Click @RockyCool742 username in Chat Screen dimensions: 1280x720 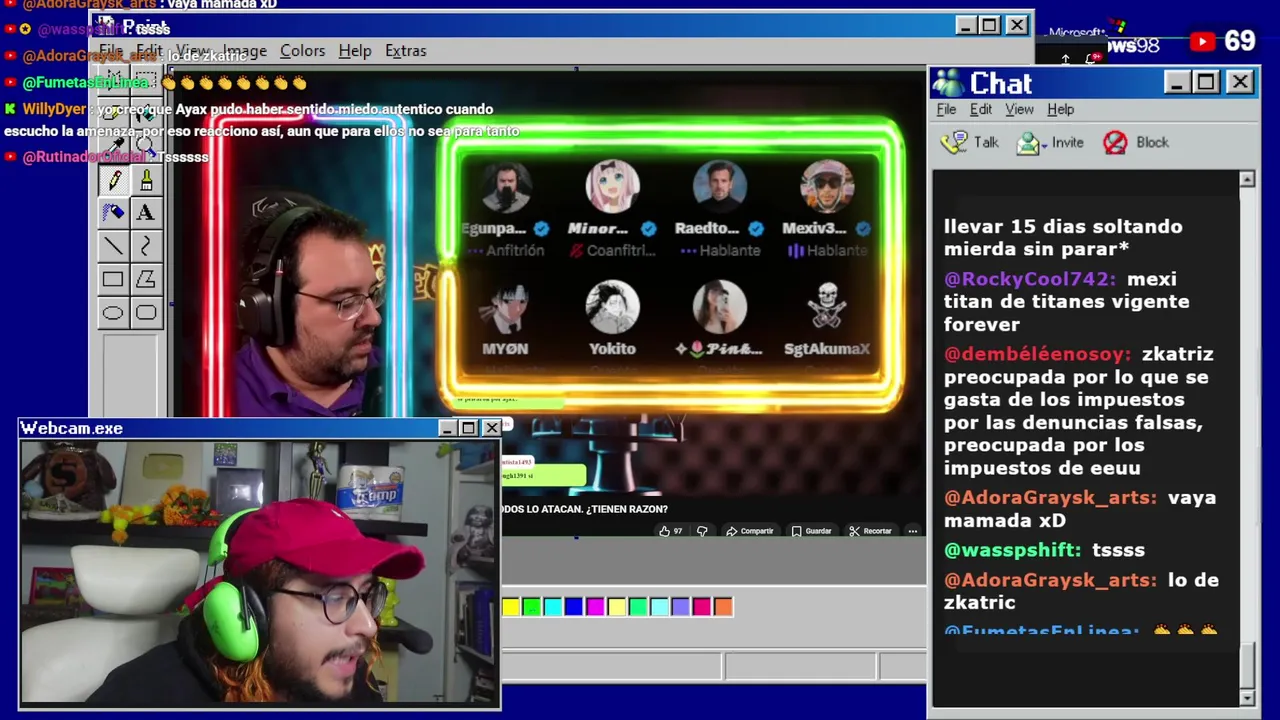[1031, 279]
